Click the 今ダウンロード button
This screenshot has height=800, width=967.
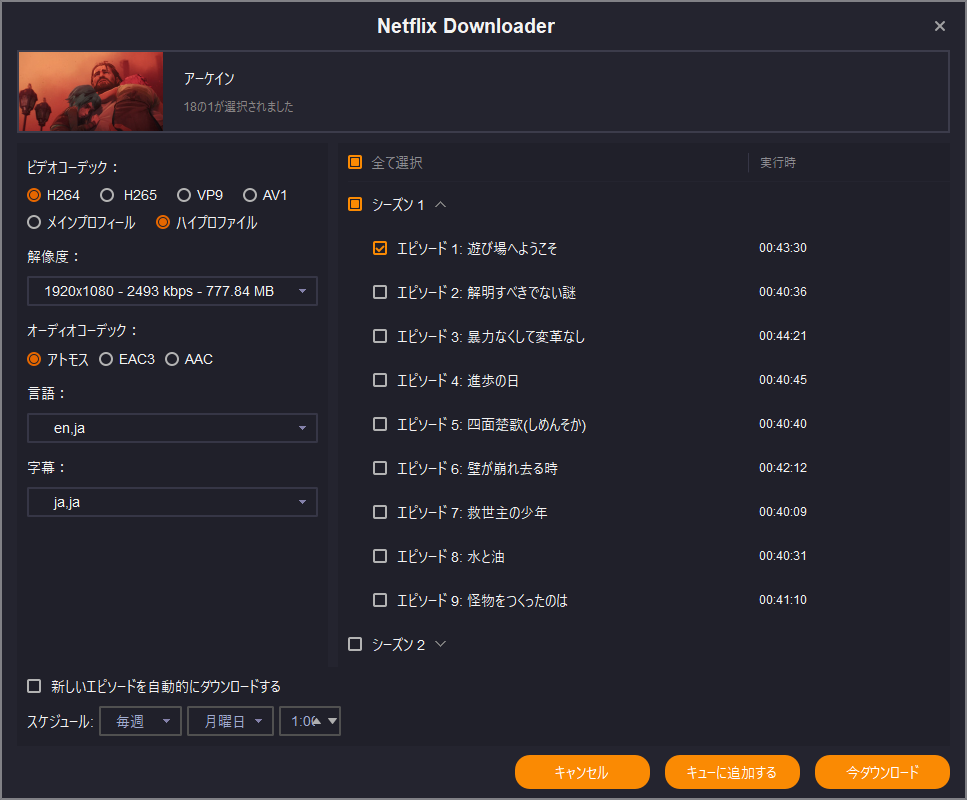click(882, 772)
